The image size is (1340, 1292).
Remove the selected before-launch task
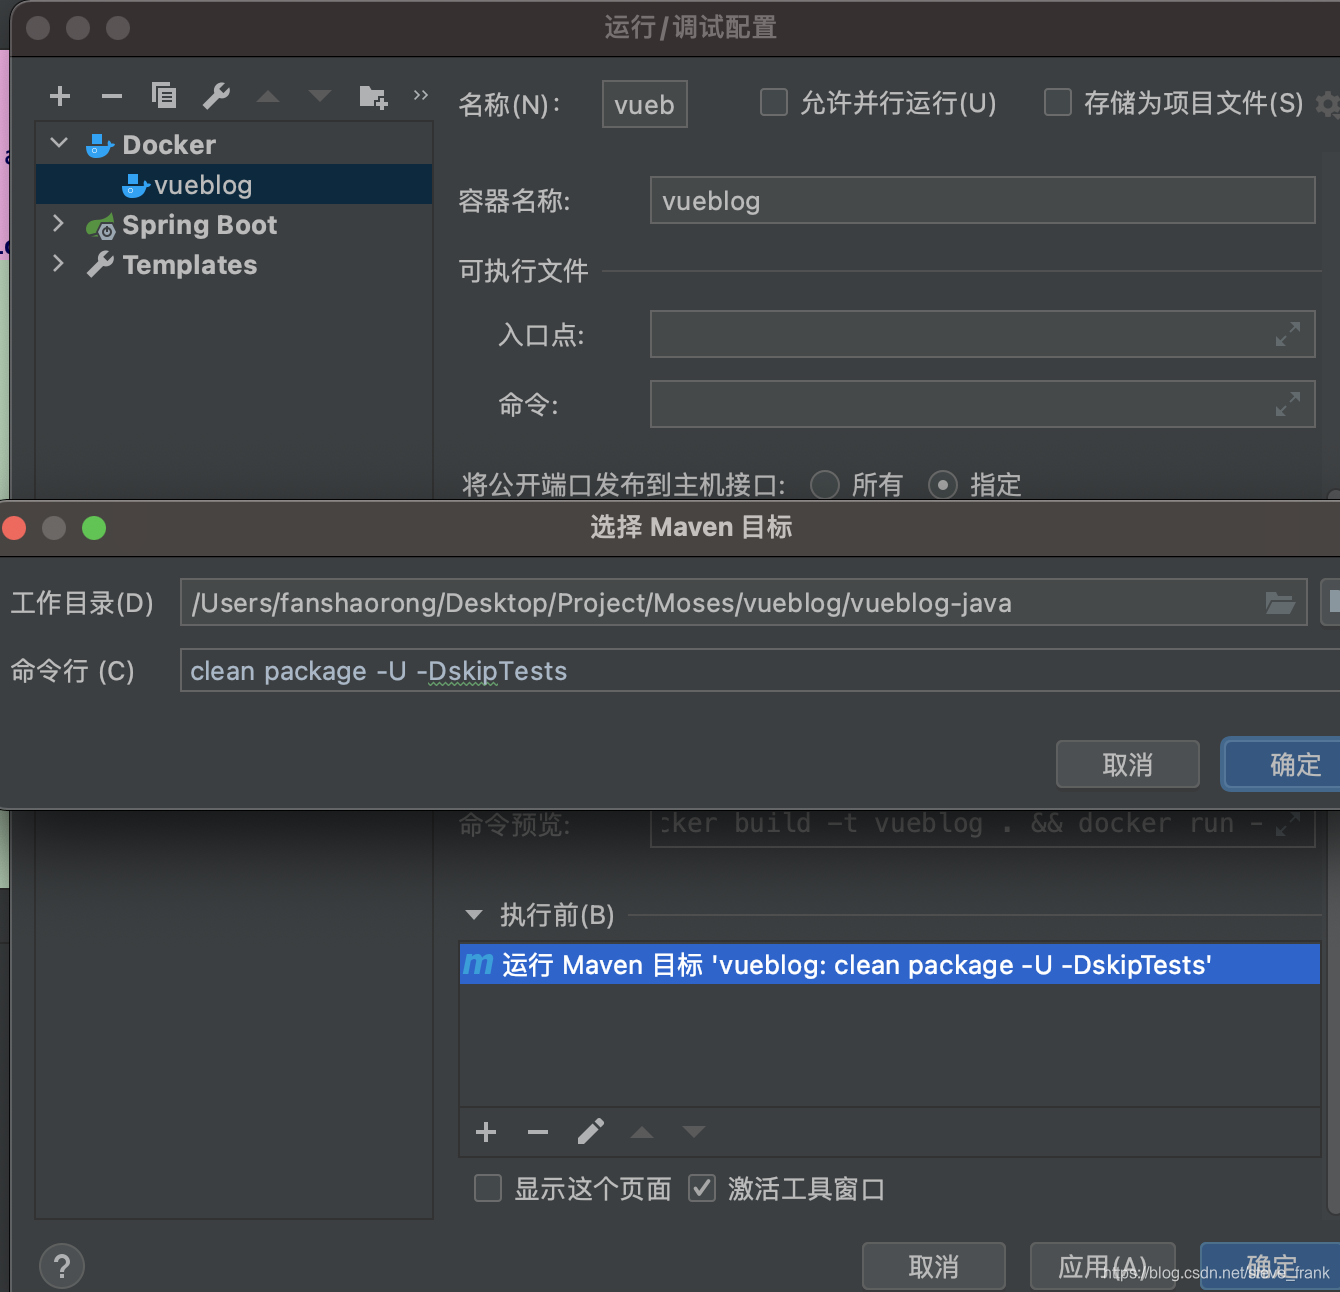(x=538, y=1132)
